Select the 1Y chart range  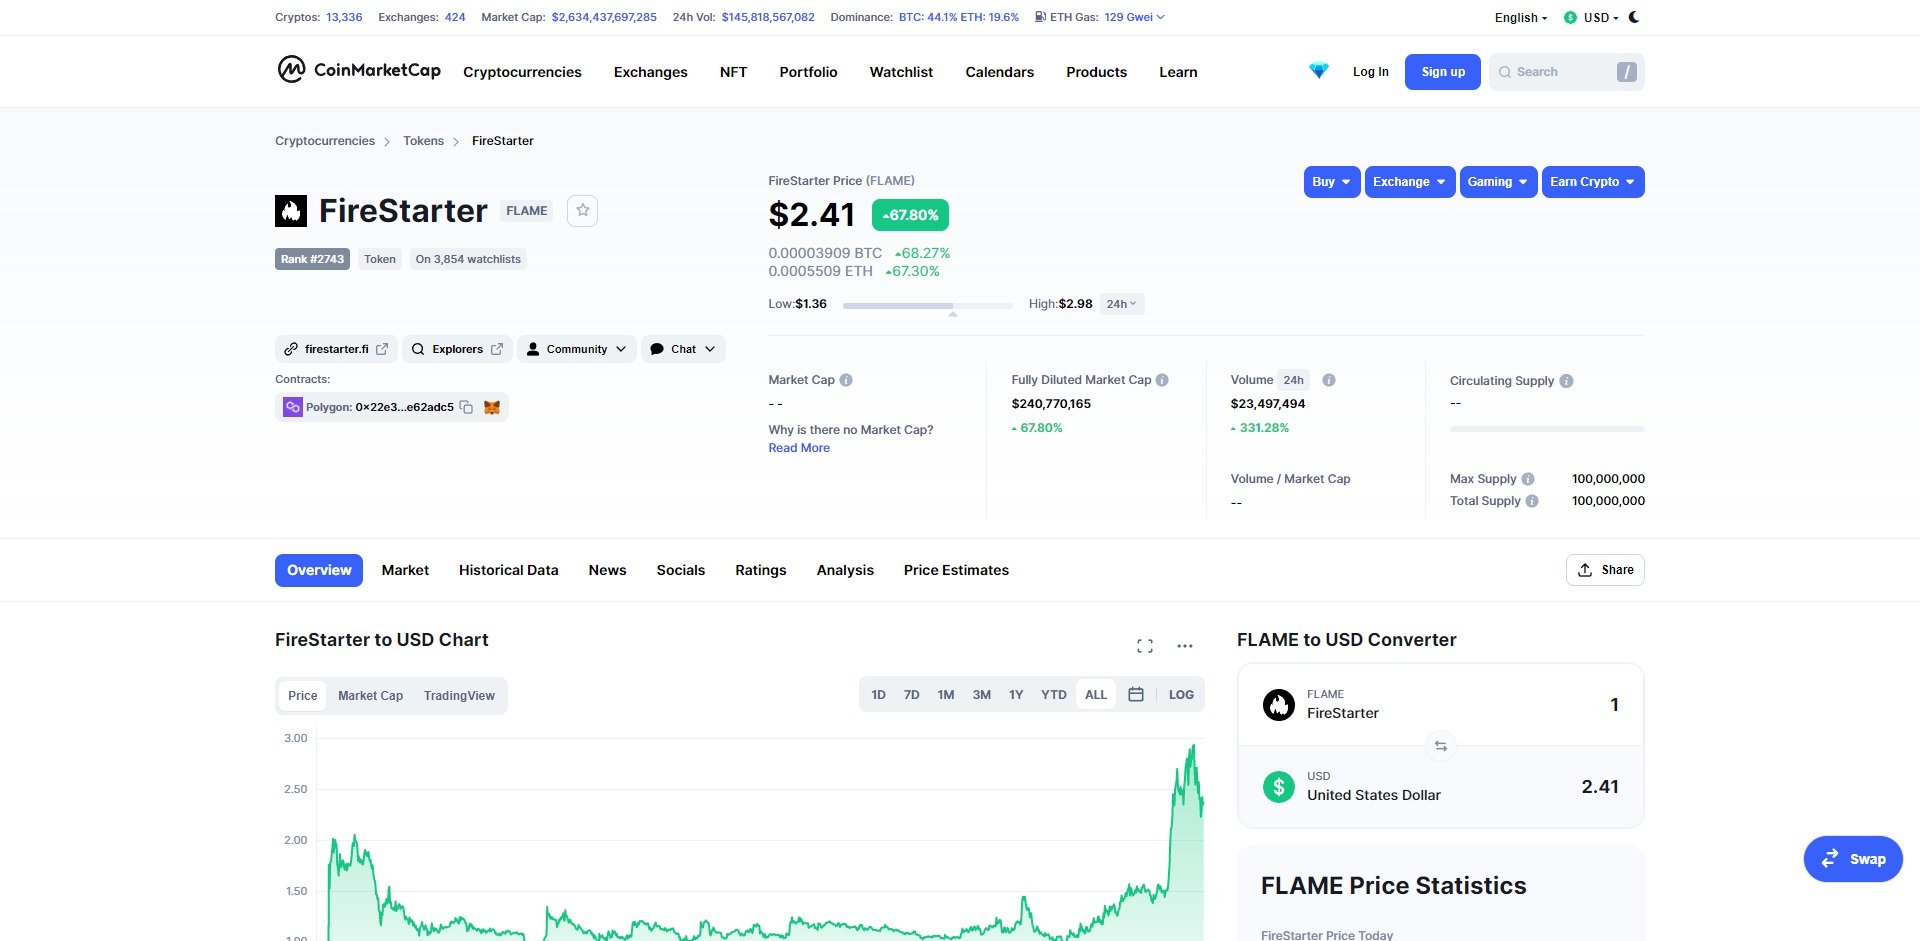pos(1016,694)
